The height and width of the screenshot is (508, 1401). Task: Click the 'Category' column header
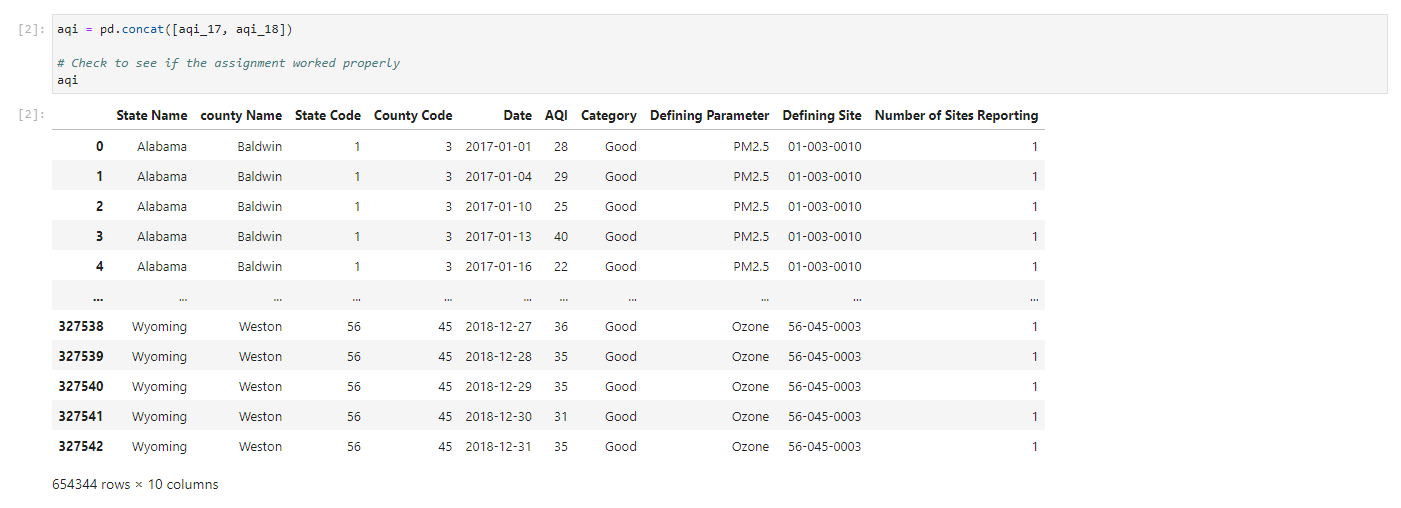point(609,116)
